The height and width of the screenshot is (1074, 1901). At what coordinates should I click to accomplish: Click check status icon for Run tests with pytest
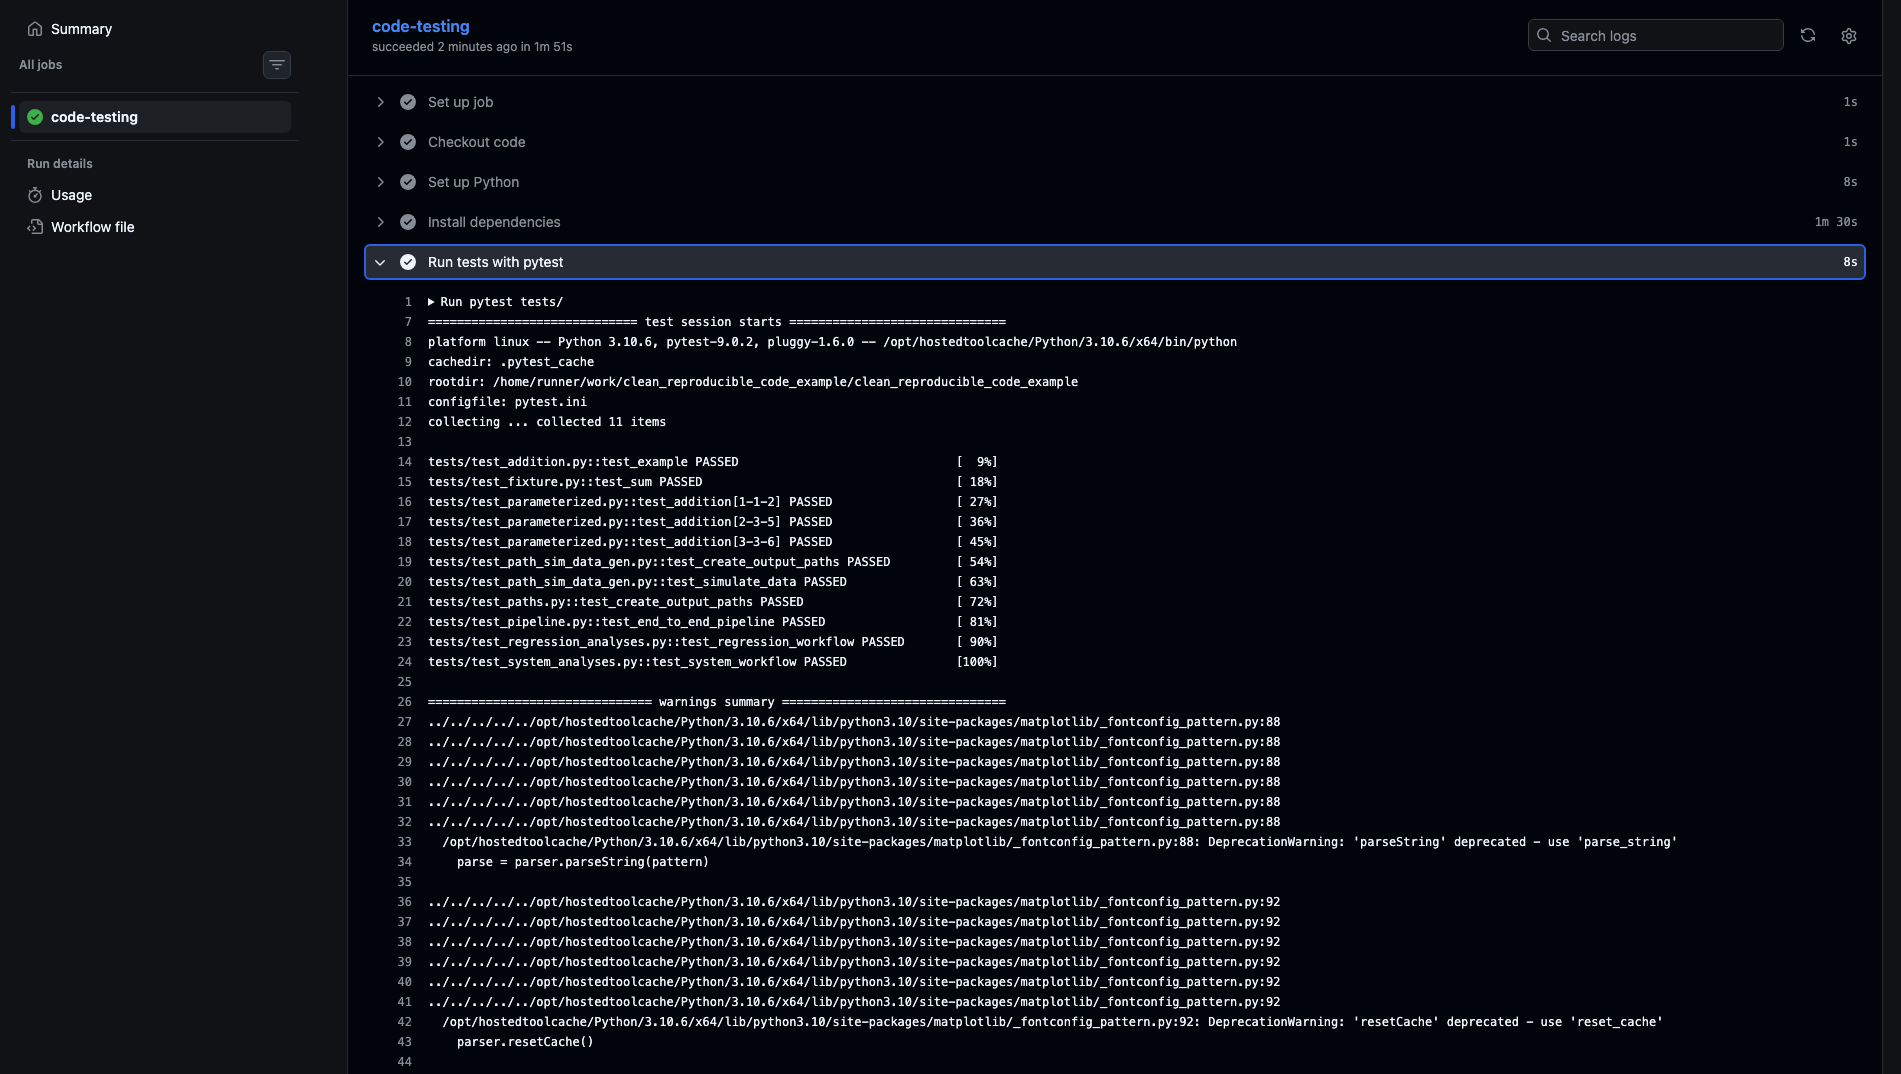[x=408, y=262]
